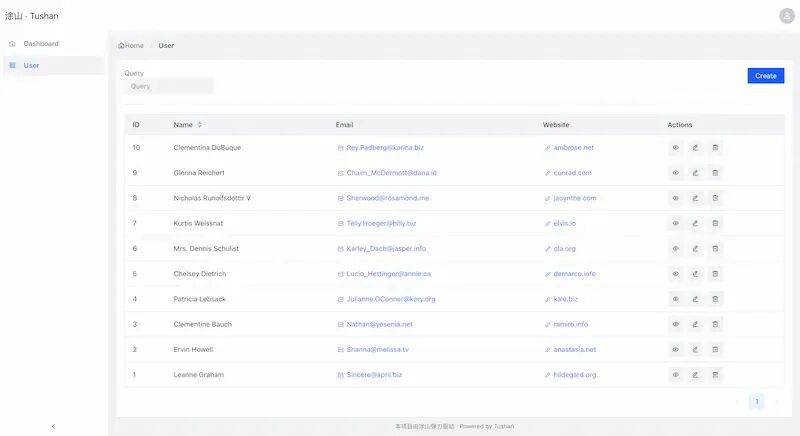Click the Tushan logo title
Image resolution: width=800 pixels, height=436 pixels.
coord(32,16)
